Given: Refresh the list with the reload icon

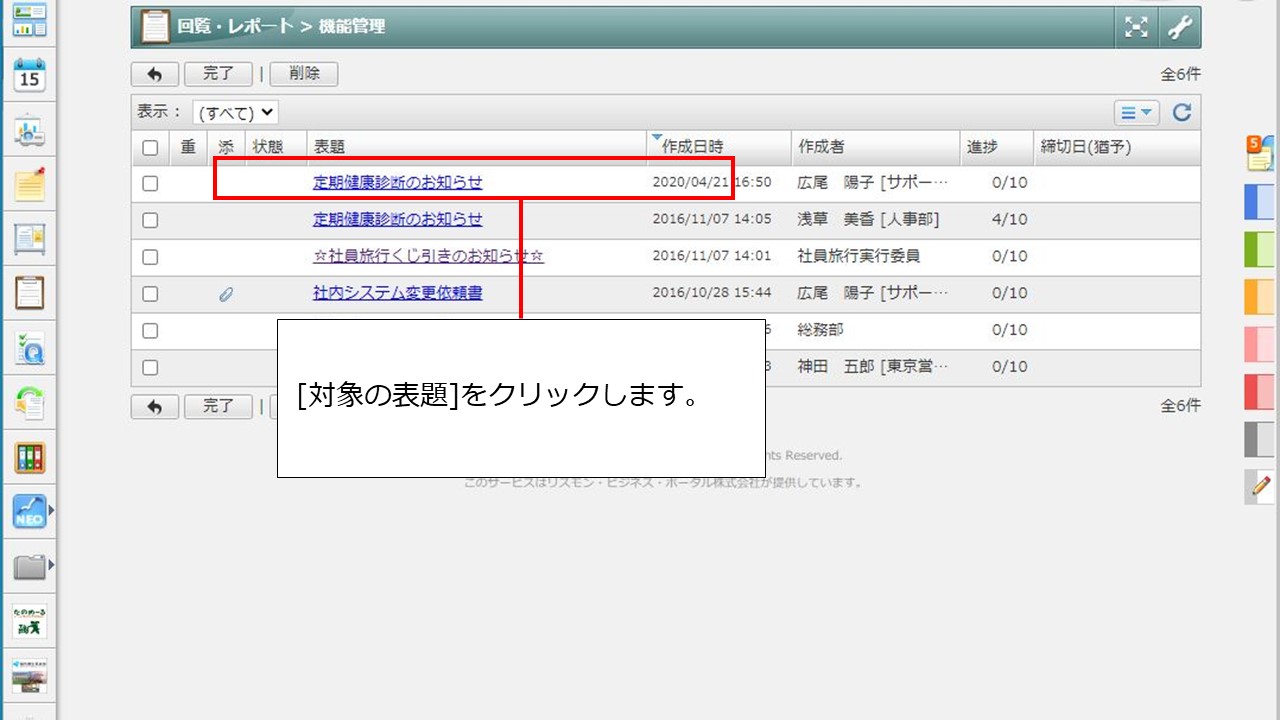Looking at the screenshot, I should click(1182, 113).
